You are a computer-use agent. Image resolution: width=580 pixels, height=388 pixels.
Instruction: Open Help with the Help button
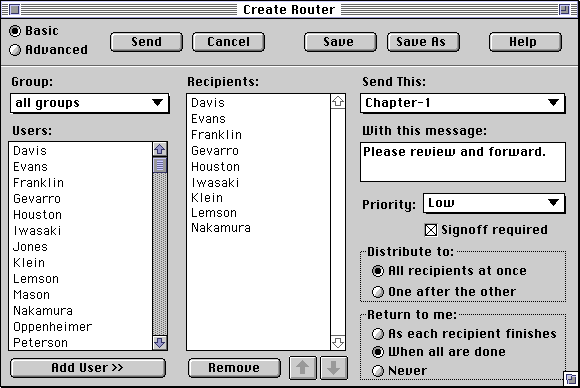click(x=525, y=42)
